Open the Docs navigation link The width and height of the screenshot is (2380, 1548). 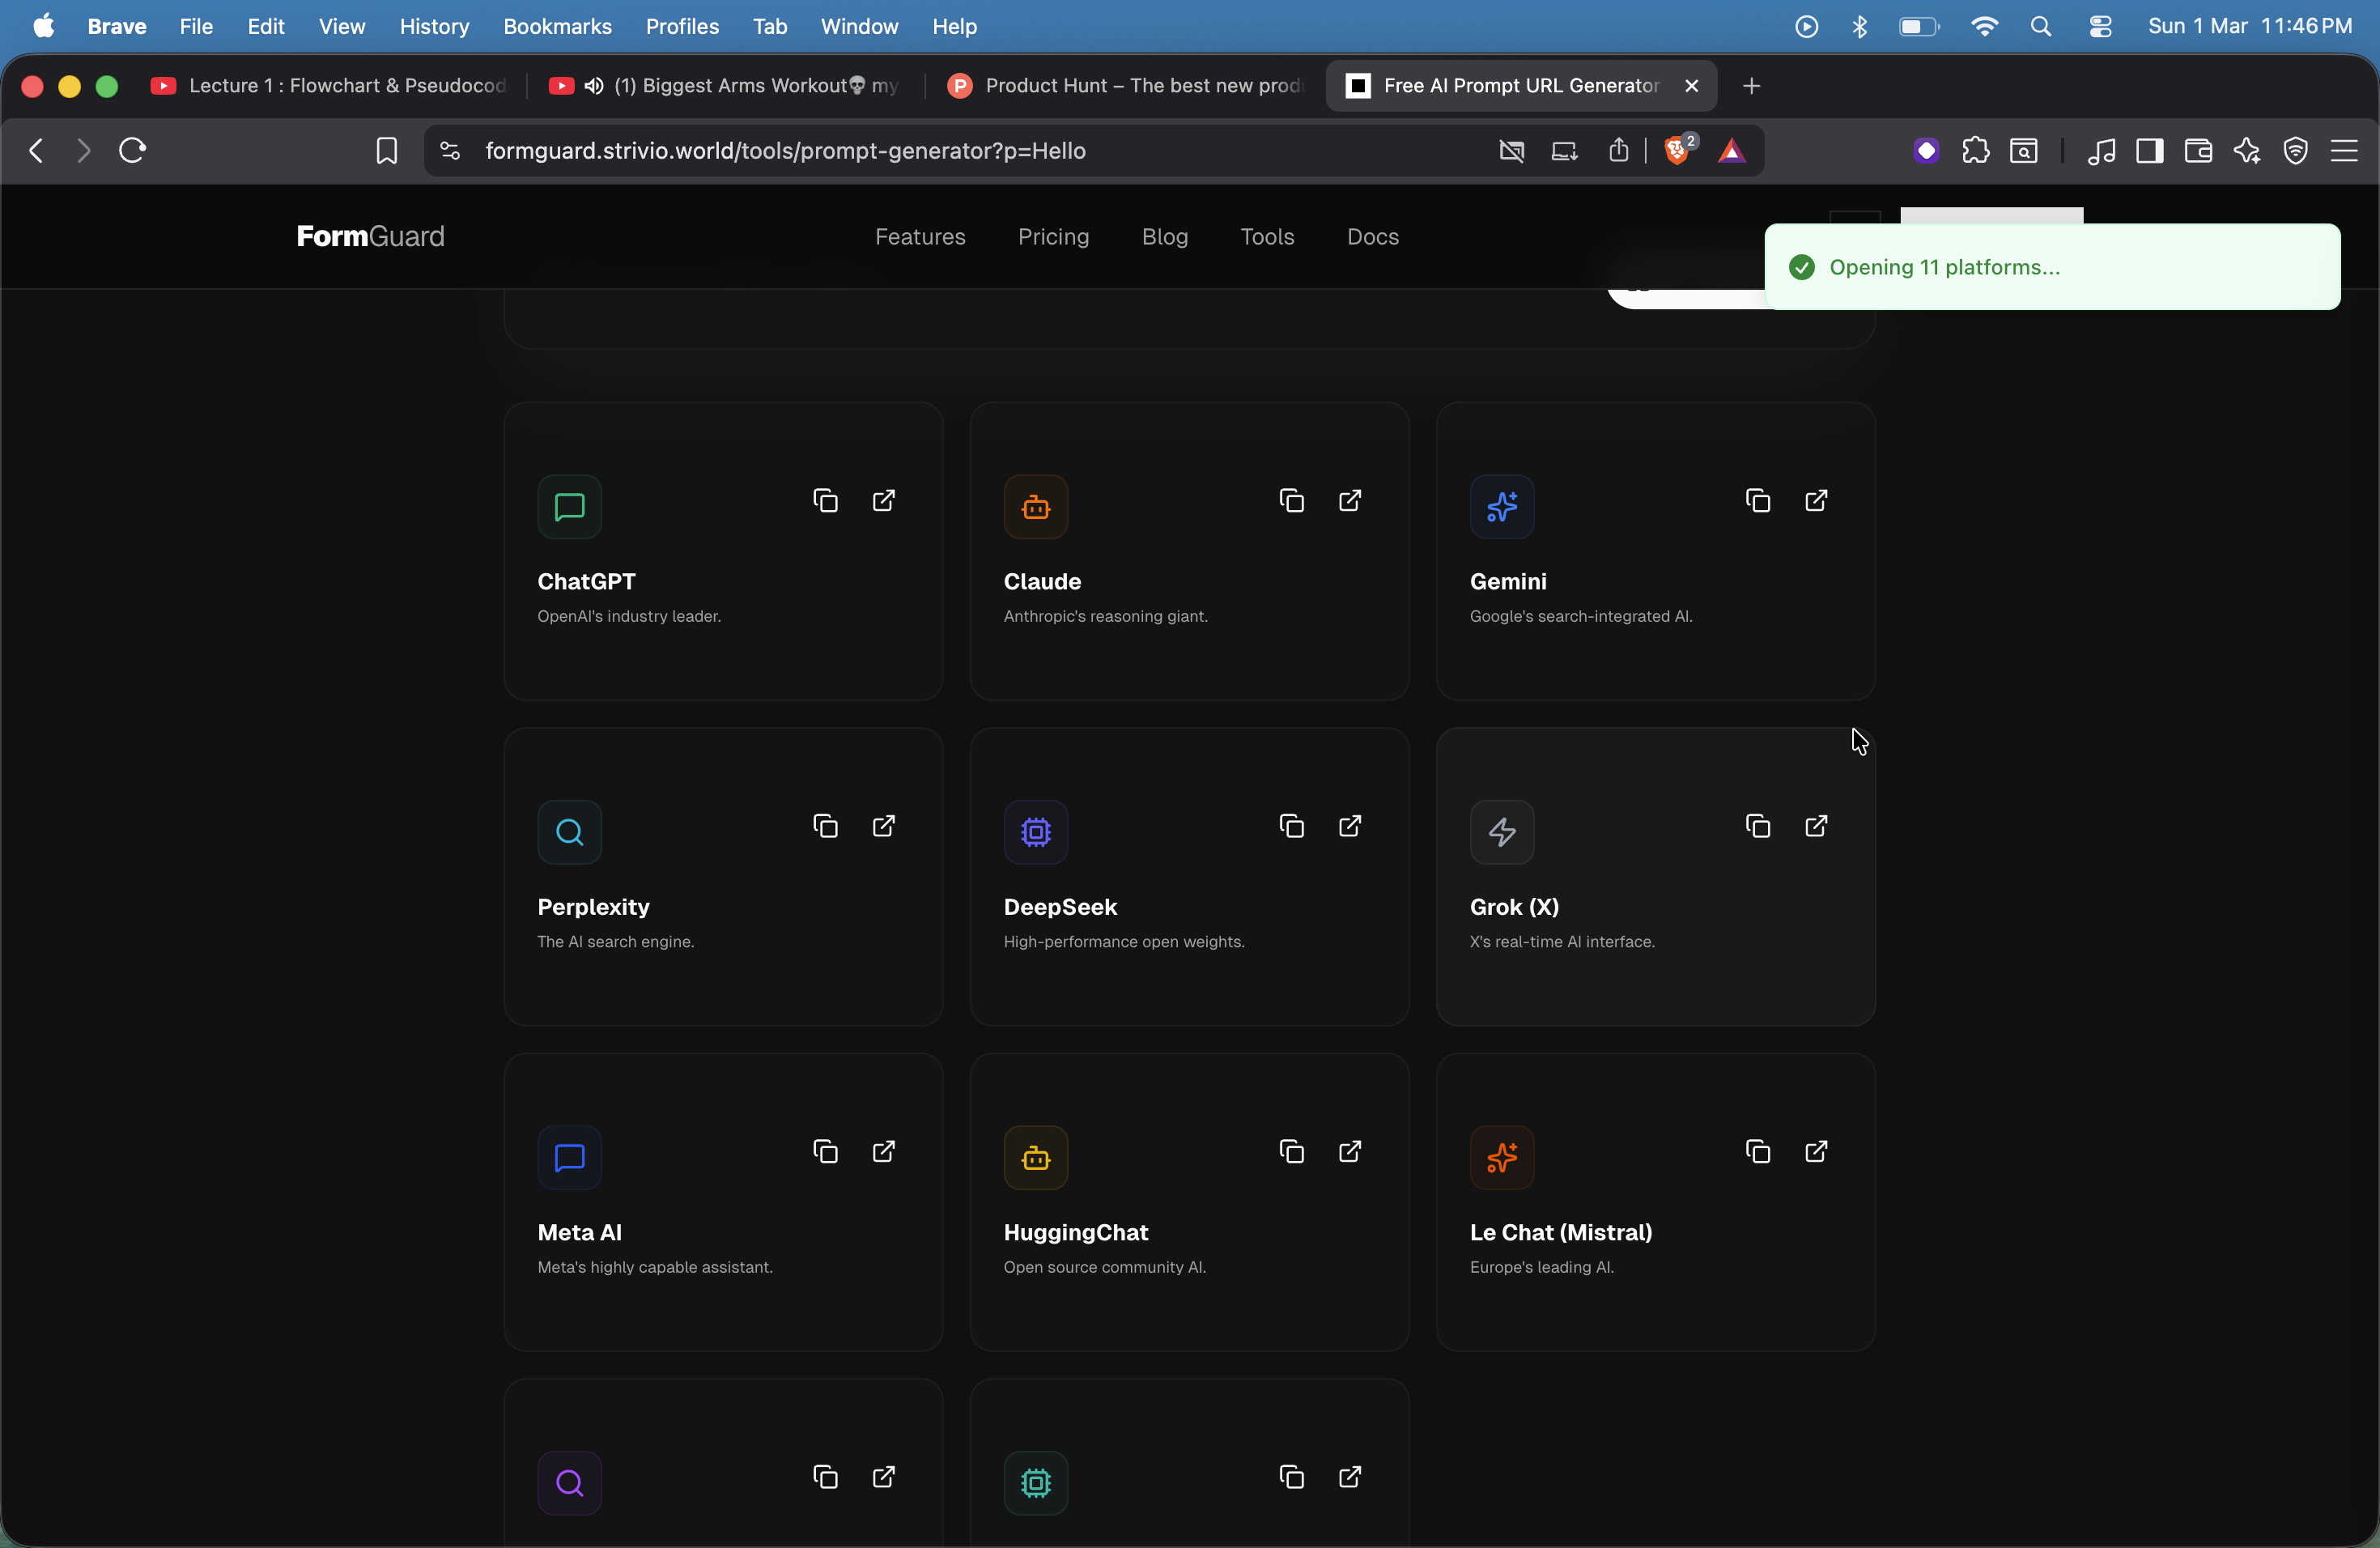[1372, 237]
